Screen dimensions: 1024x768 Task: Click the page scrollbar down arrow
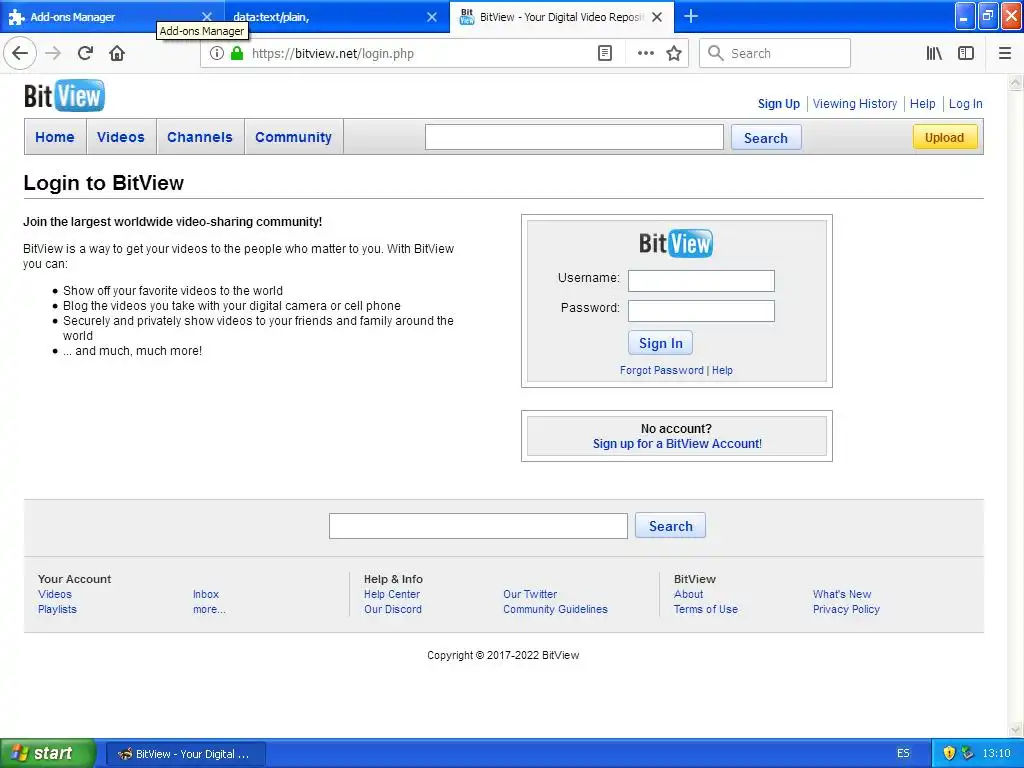point(1016,729)
